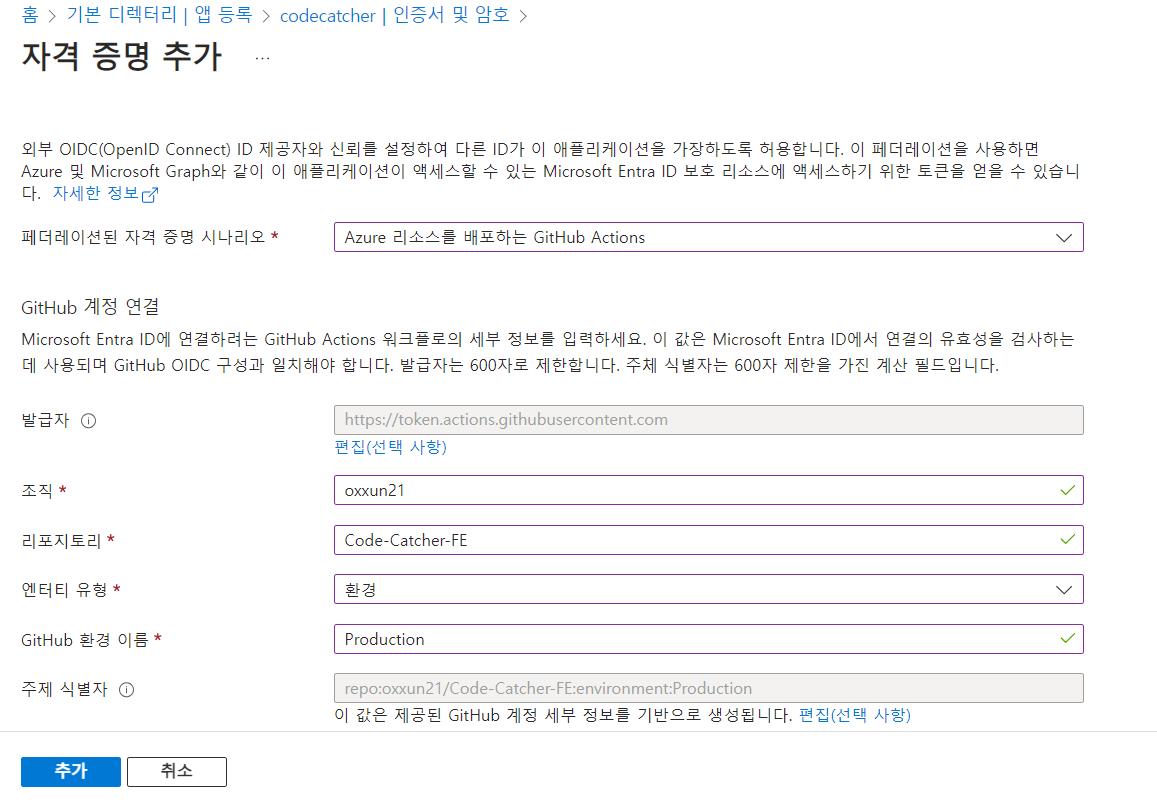Click the 발급자 label text
Image resolution: width=1157 pixels, height=808 pixels.
45,421
